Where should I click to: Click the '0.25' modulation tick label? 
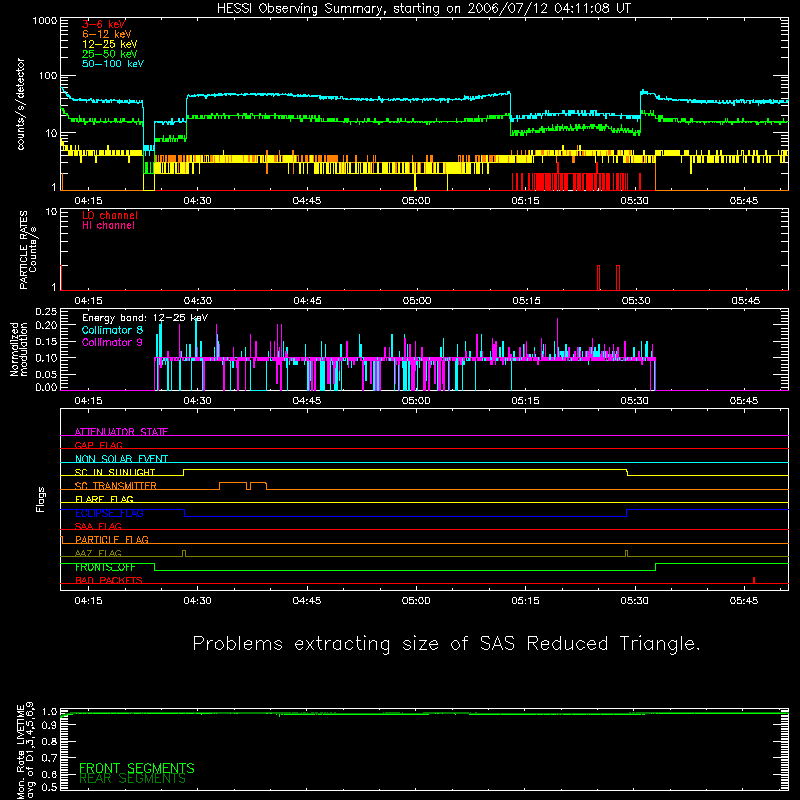[x=46, y=312]
